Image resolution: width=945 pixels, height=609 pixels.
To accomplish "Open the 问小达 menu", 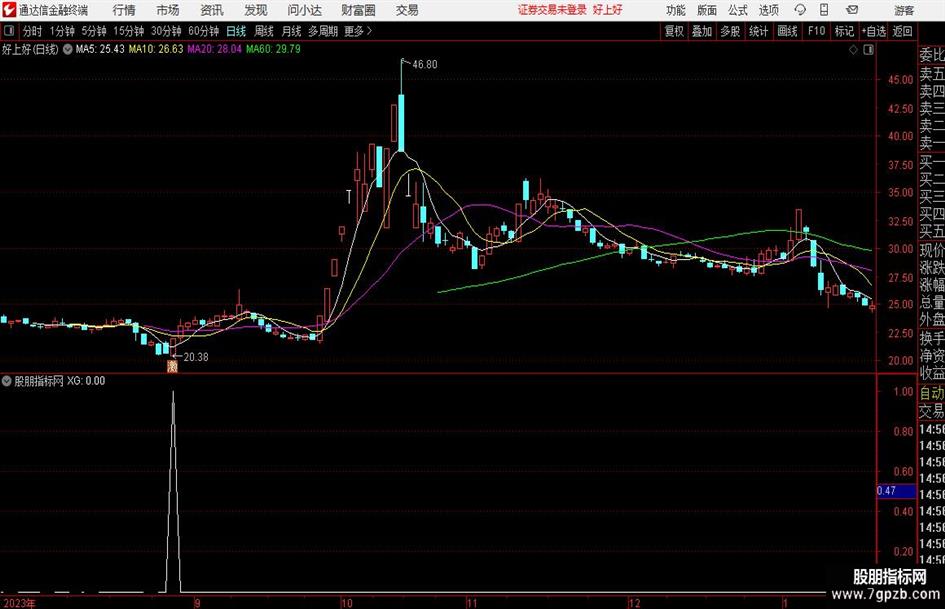I will (304, 10).
